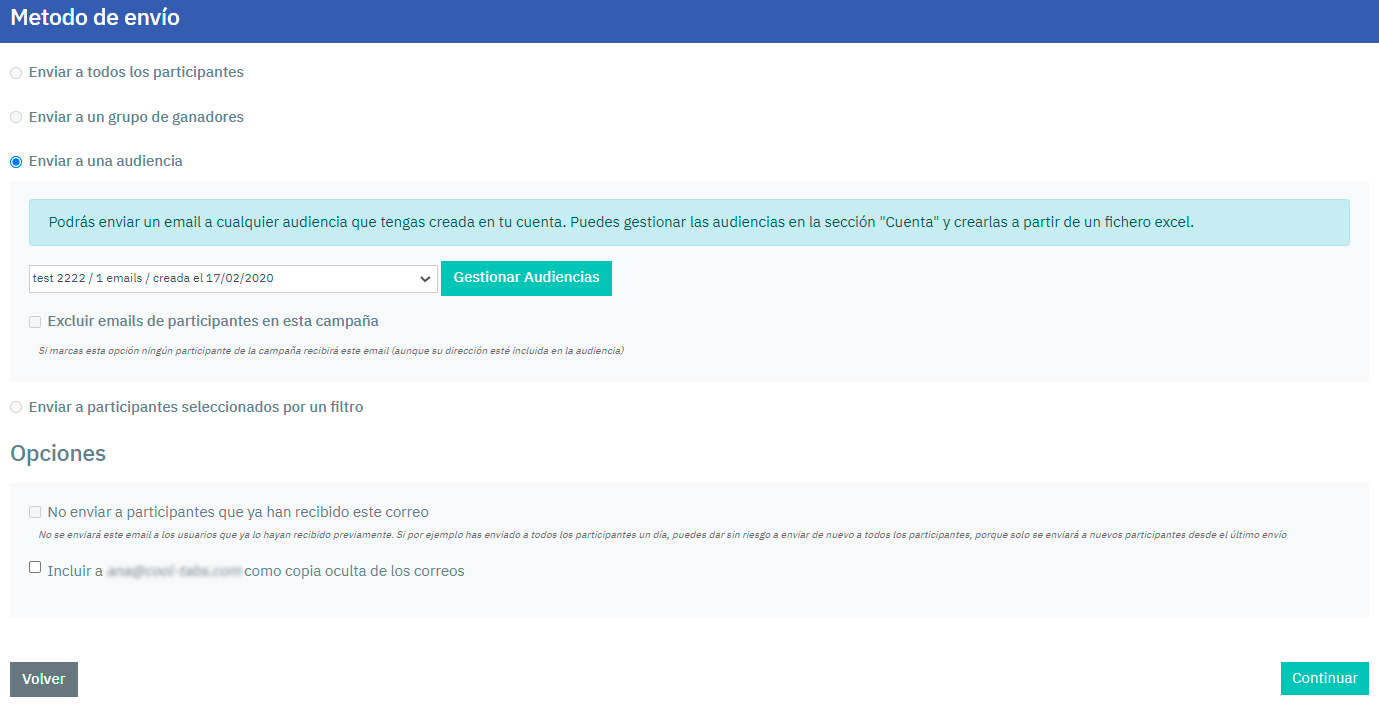Screen dimensions: 1379x704
Task: Open the 'test 2222' audience dropdown
Action: [x=222, y=279]
